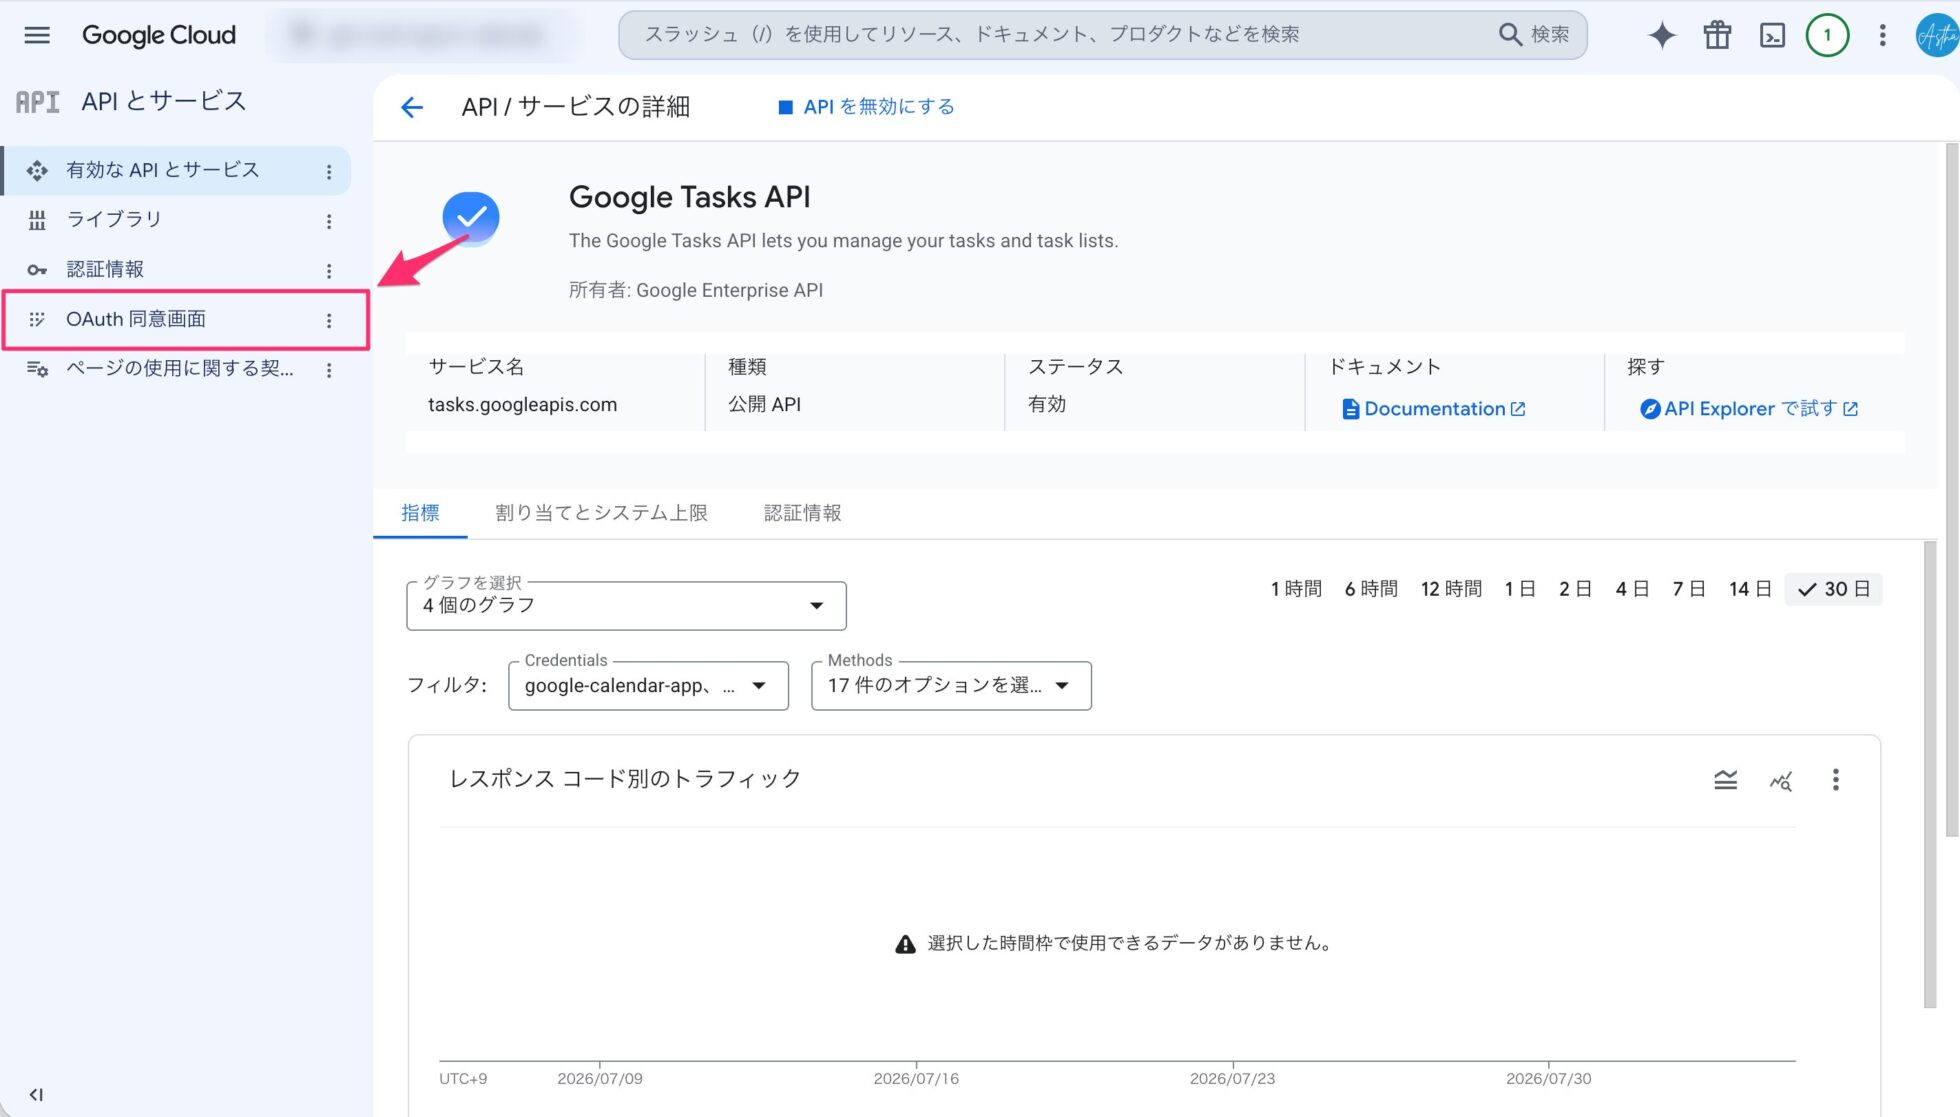Open the hamburger navigation menu

(37, 35)
